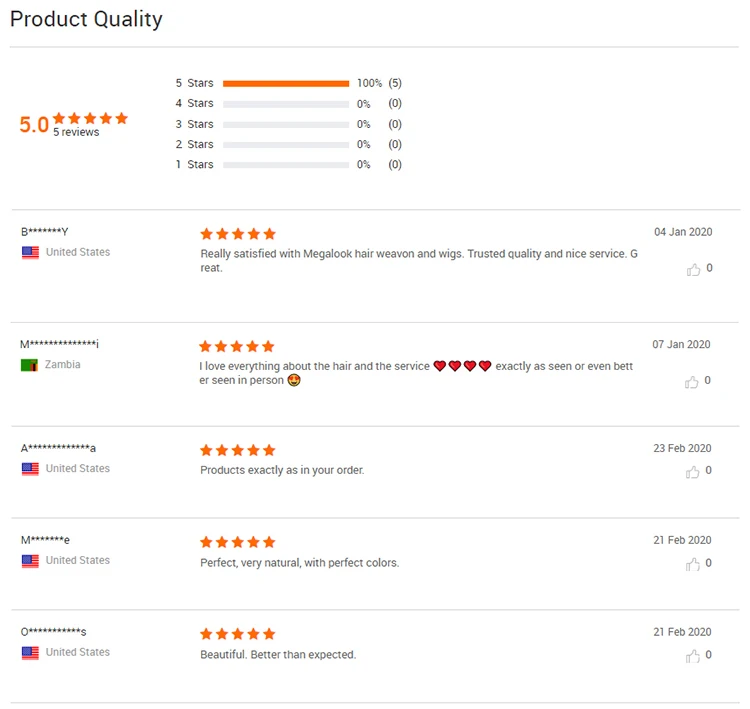
Task: Like the "Beautiful. Better than expected" review
Action: tap(693, 656)
